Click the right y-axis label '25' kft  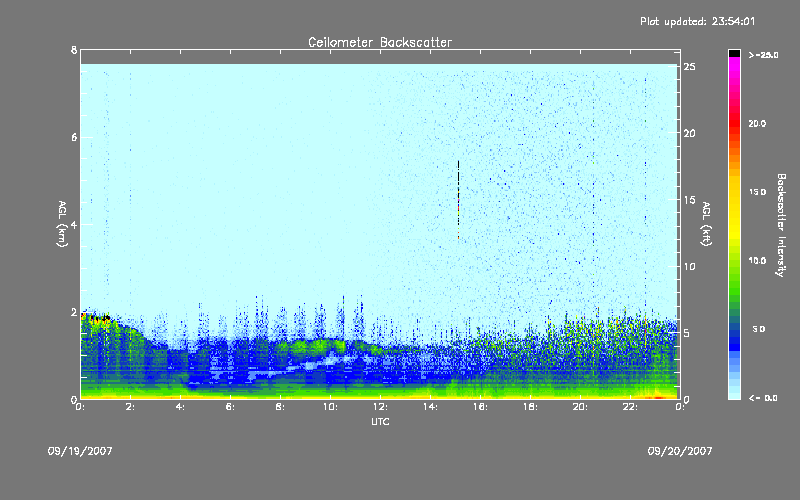[x=690, y=67]
